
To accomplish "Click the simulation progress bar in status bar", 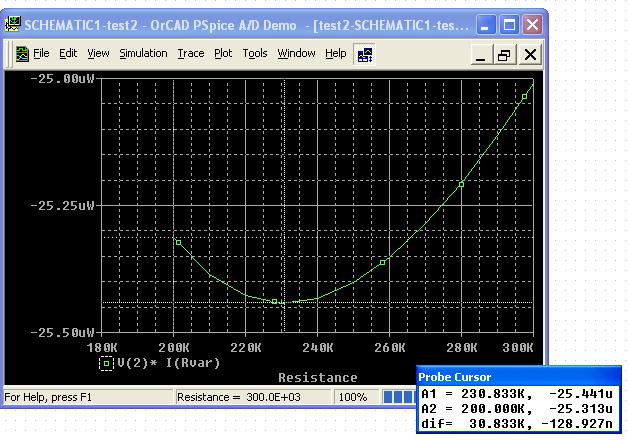I will [x=399, y=397].
